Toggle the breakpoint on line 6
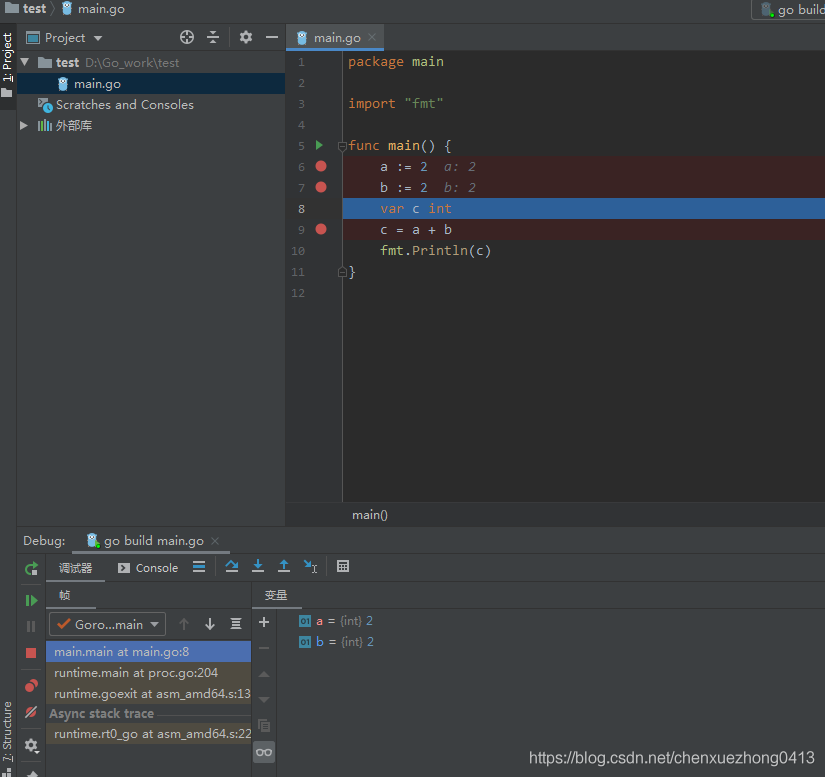825x777 pixels. point(321,166)
